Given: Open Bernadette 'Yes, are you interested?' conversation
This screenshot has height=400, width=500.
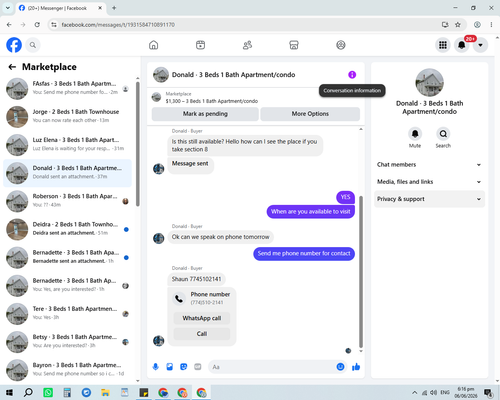Looking at the screenshot, I should pos(67,286).
